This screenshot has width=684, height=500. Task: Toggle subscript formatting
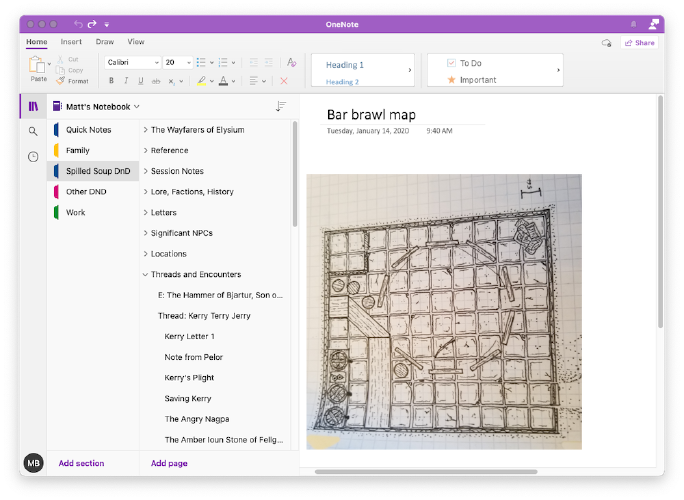pyautogui.click(x=171, y=81)
